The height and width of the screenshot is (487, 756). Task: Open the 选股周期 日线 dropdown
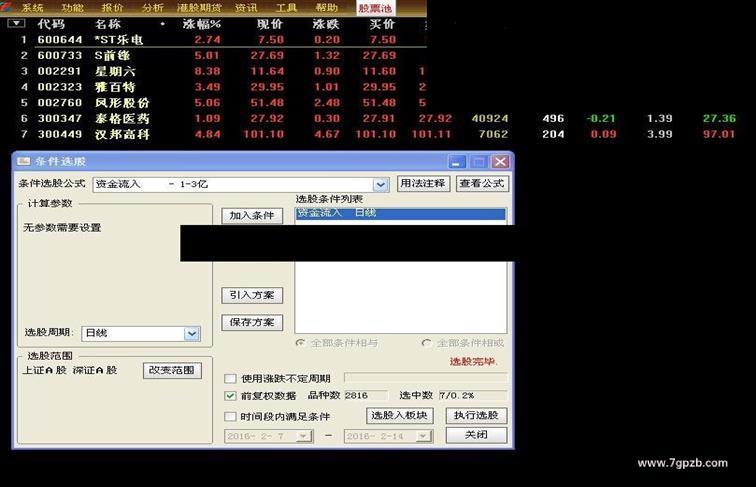[192, 333]
